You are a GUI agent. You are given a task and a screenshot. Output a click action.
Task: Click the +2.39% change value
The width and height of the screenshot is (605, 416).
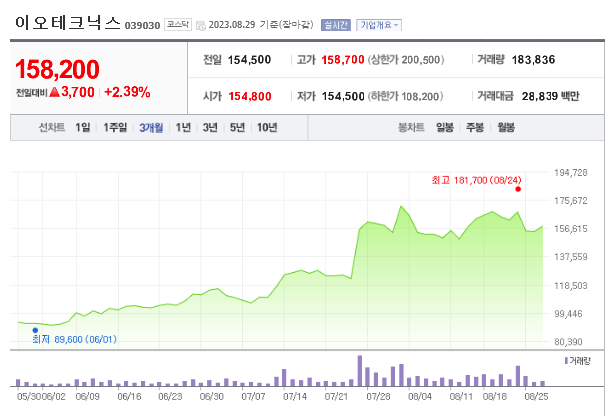[x=127, y=92]
